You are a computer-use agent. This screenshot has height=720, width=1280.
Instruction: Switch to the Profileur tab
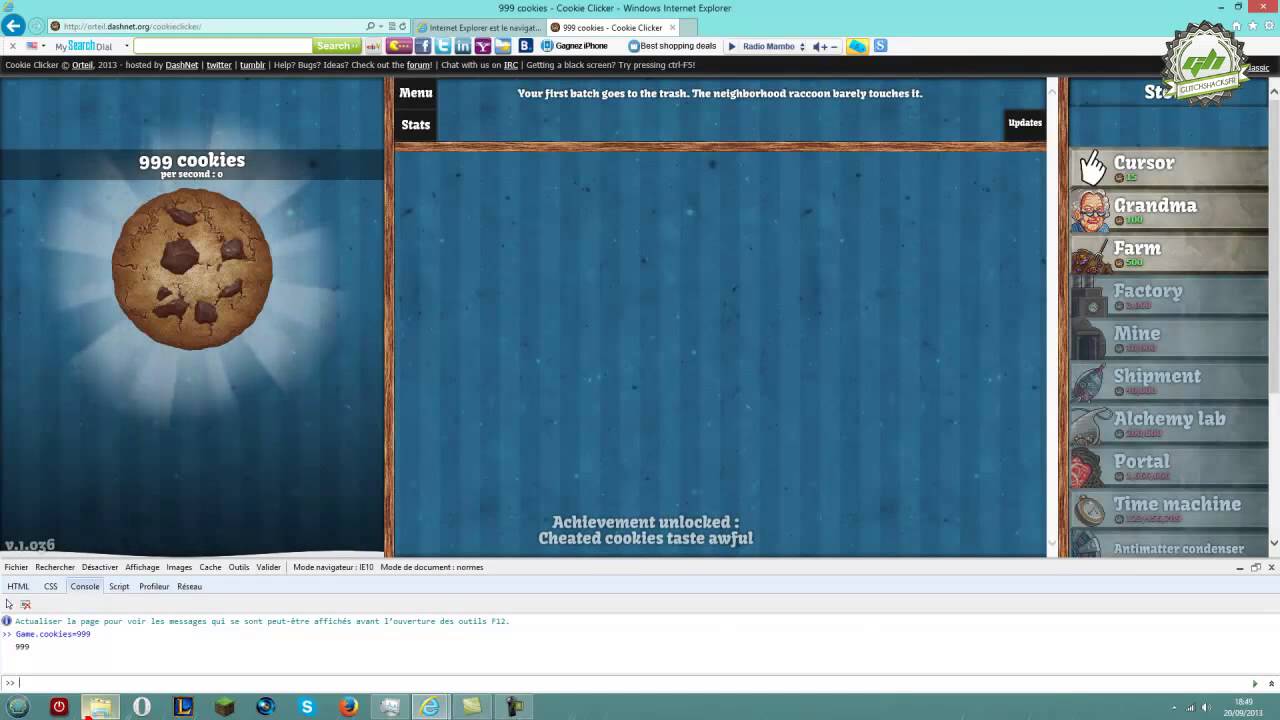(x=154, y=586)
